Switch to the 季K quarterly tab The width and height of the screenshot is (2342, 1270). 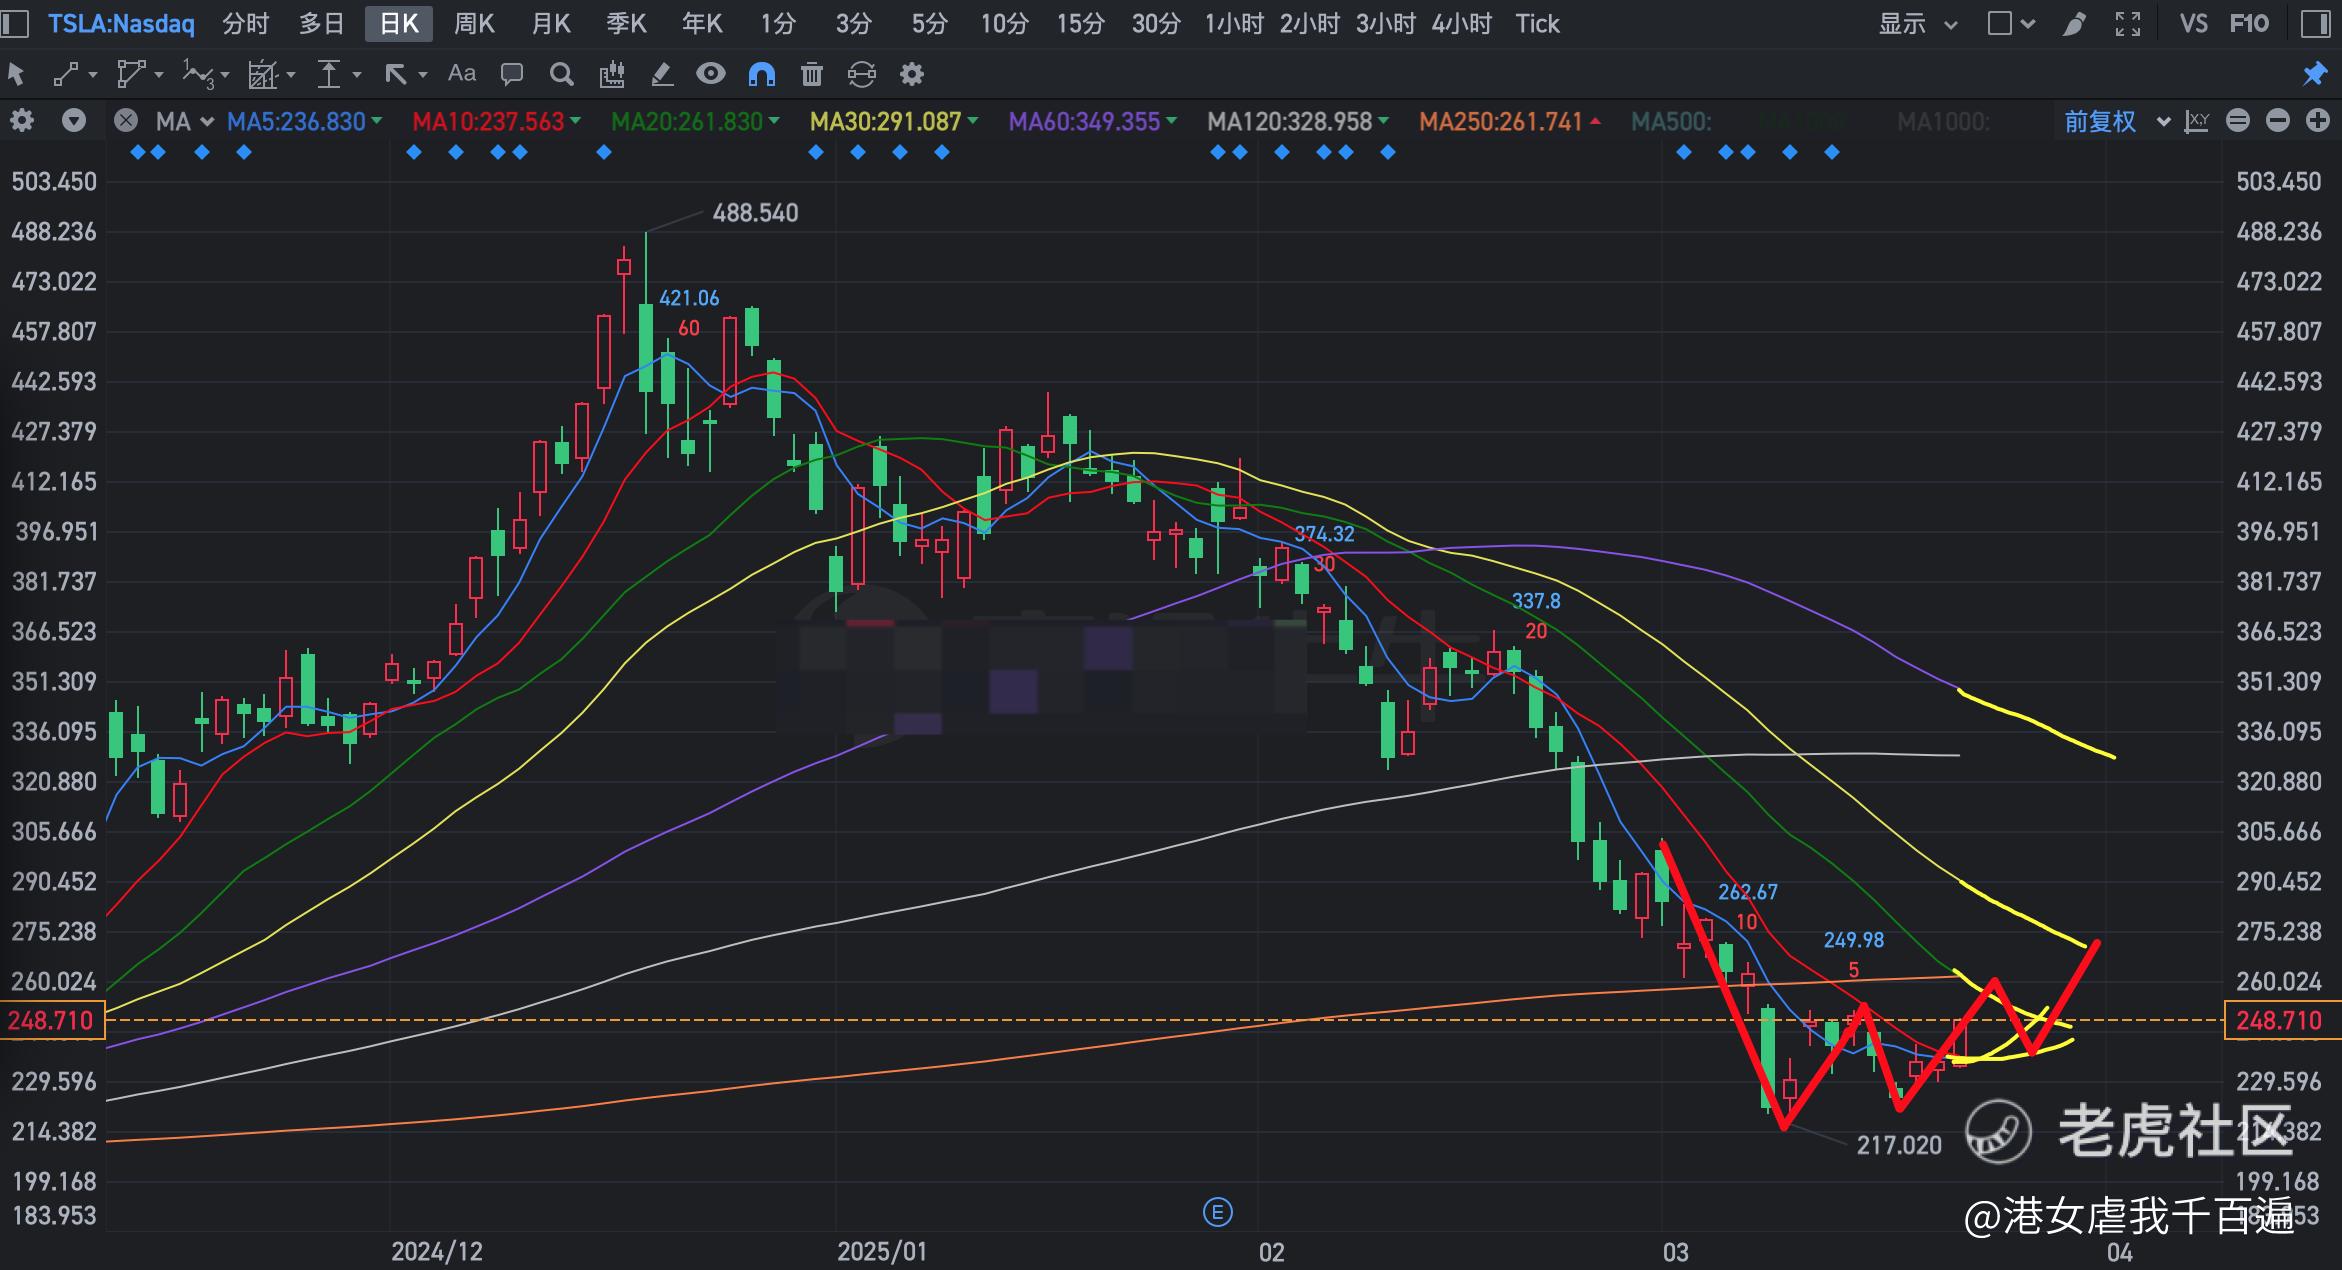point(626,23)
